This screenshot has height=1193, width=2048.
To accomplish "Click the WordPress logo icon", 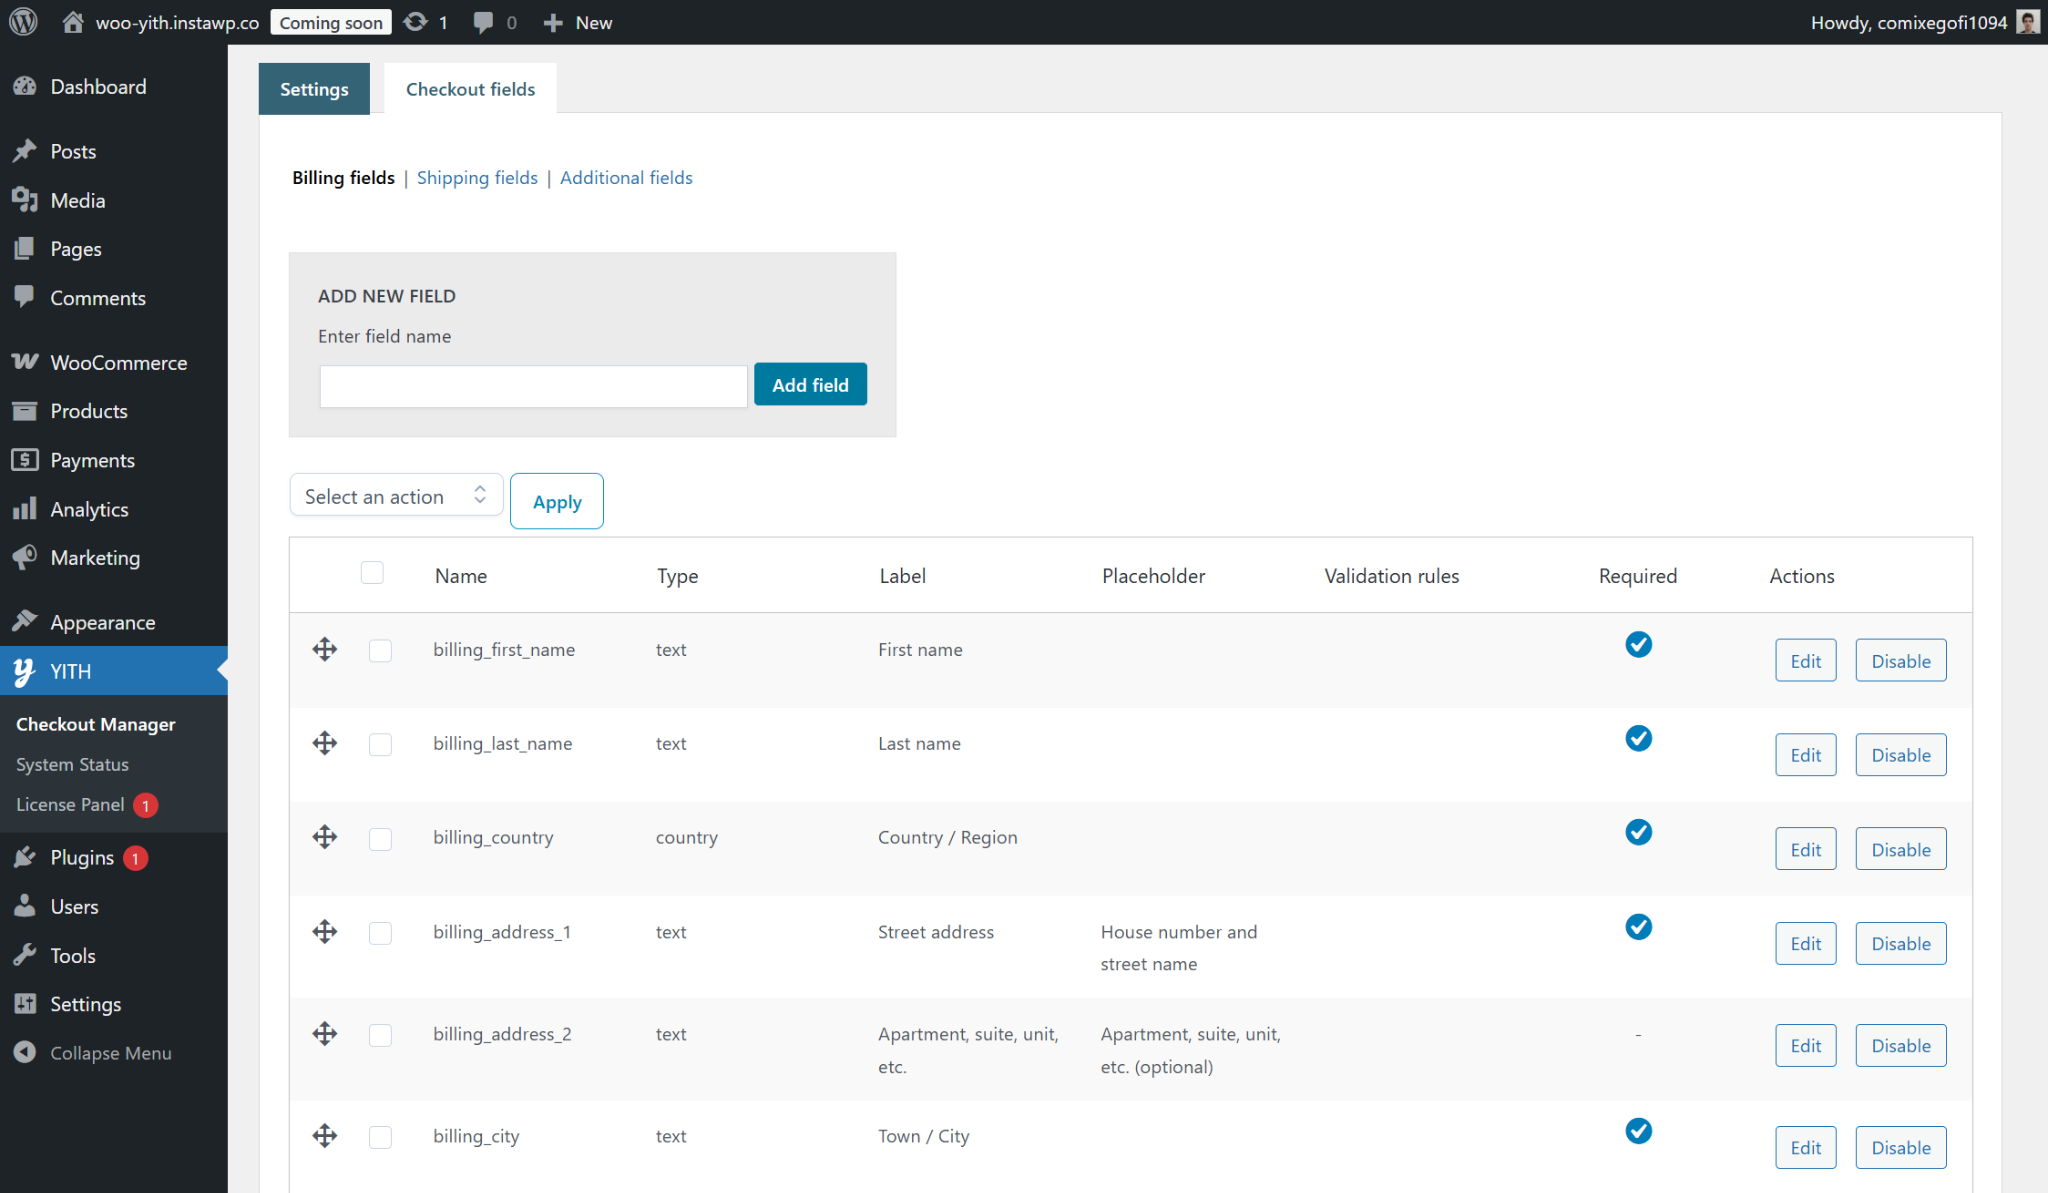I will (x=23, y=22).
